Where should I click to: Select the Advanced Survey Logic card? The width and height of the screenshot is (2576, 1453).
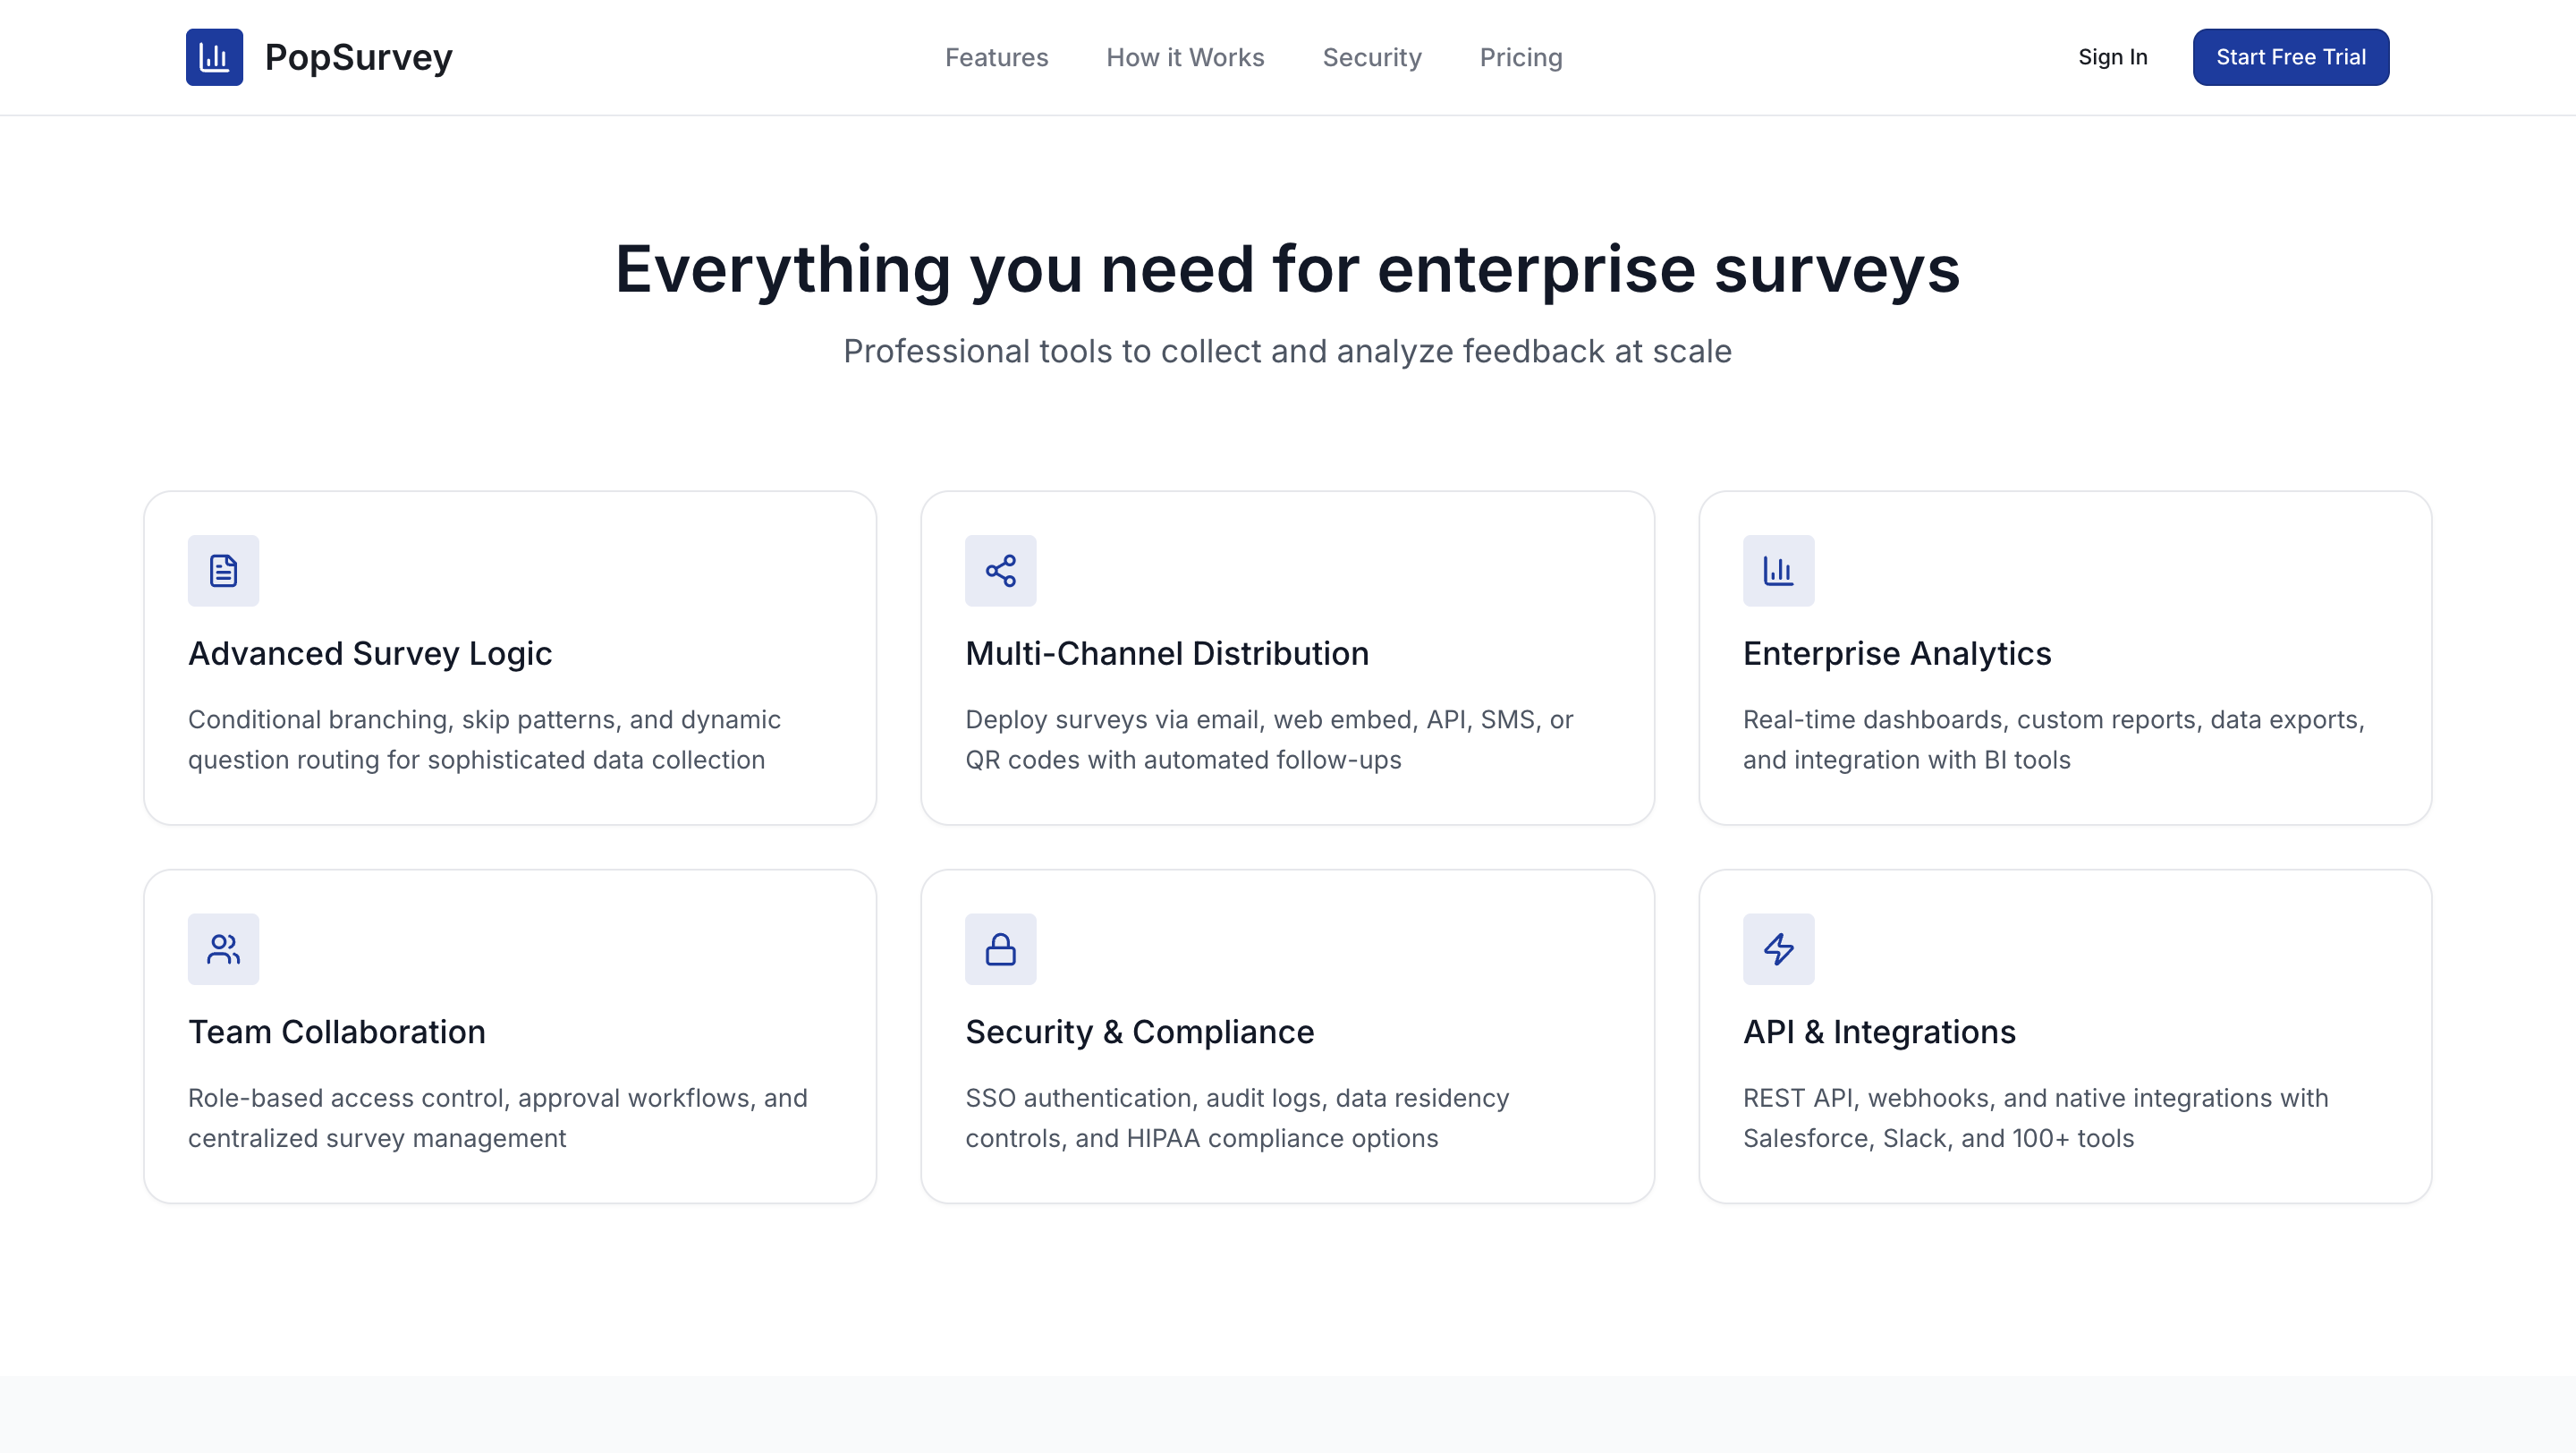coord(510,657)
